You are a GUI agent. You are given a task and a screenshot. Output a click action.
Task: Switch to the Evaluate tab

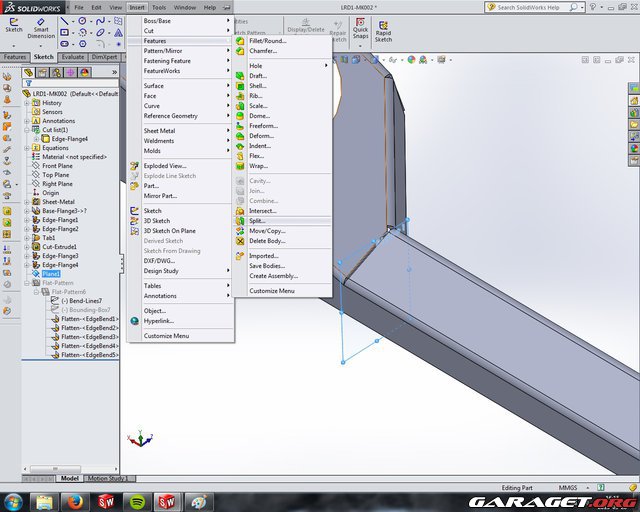(73, 57)
